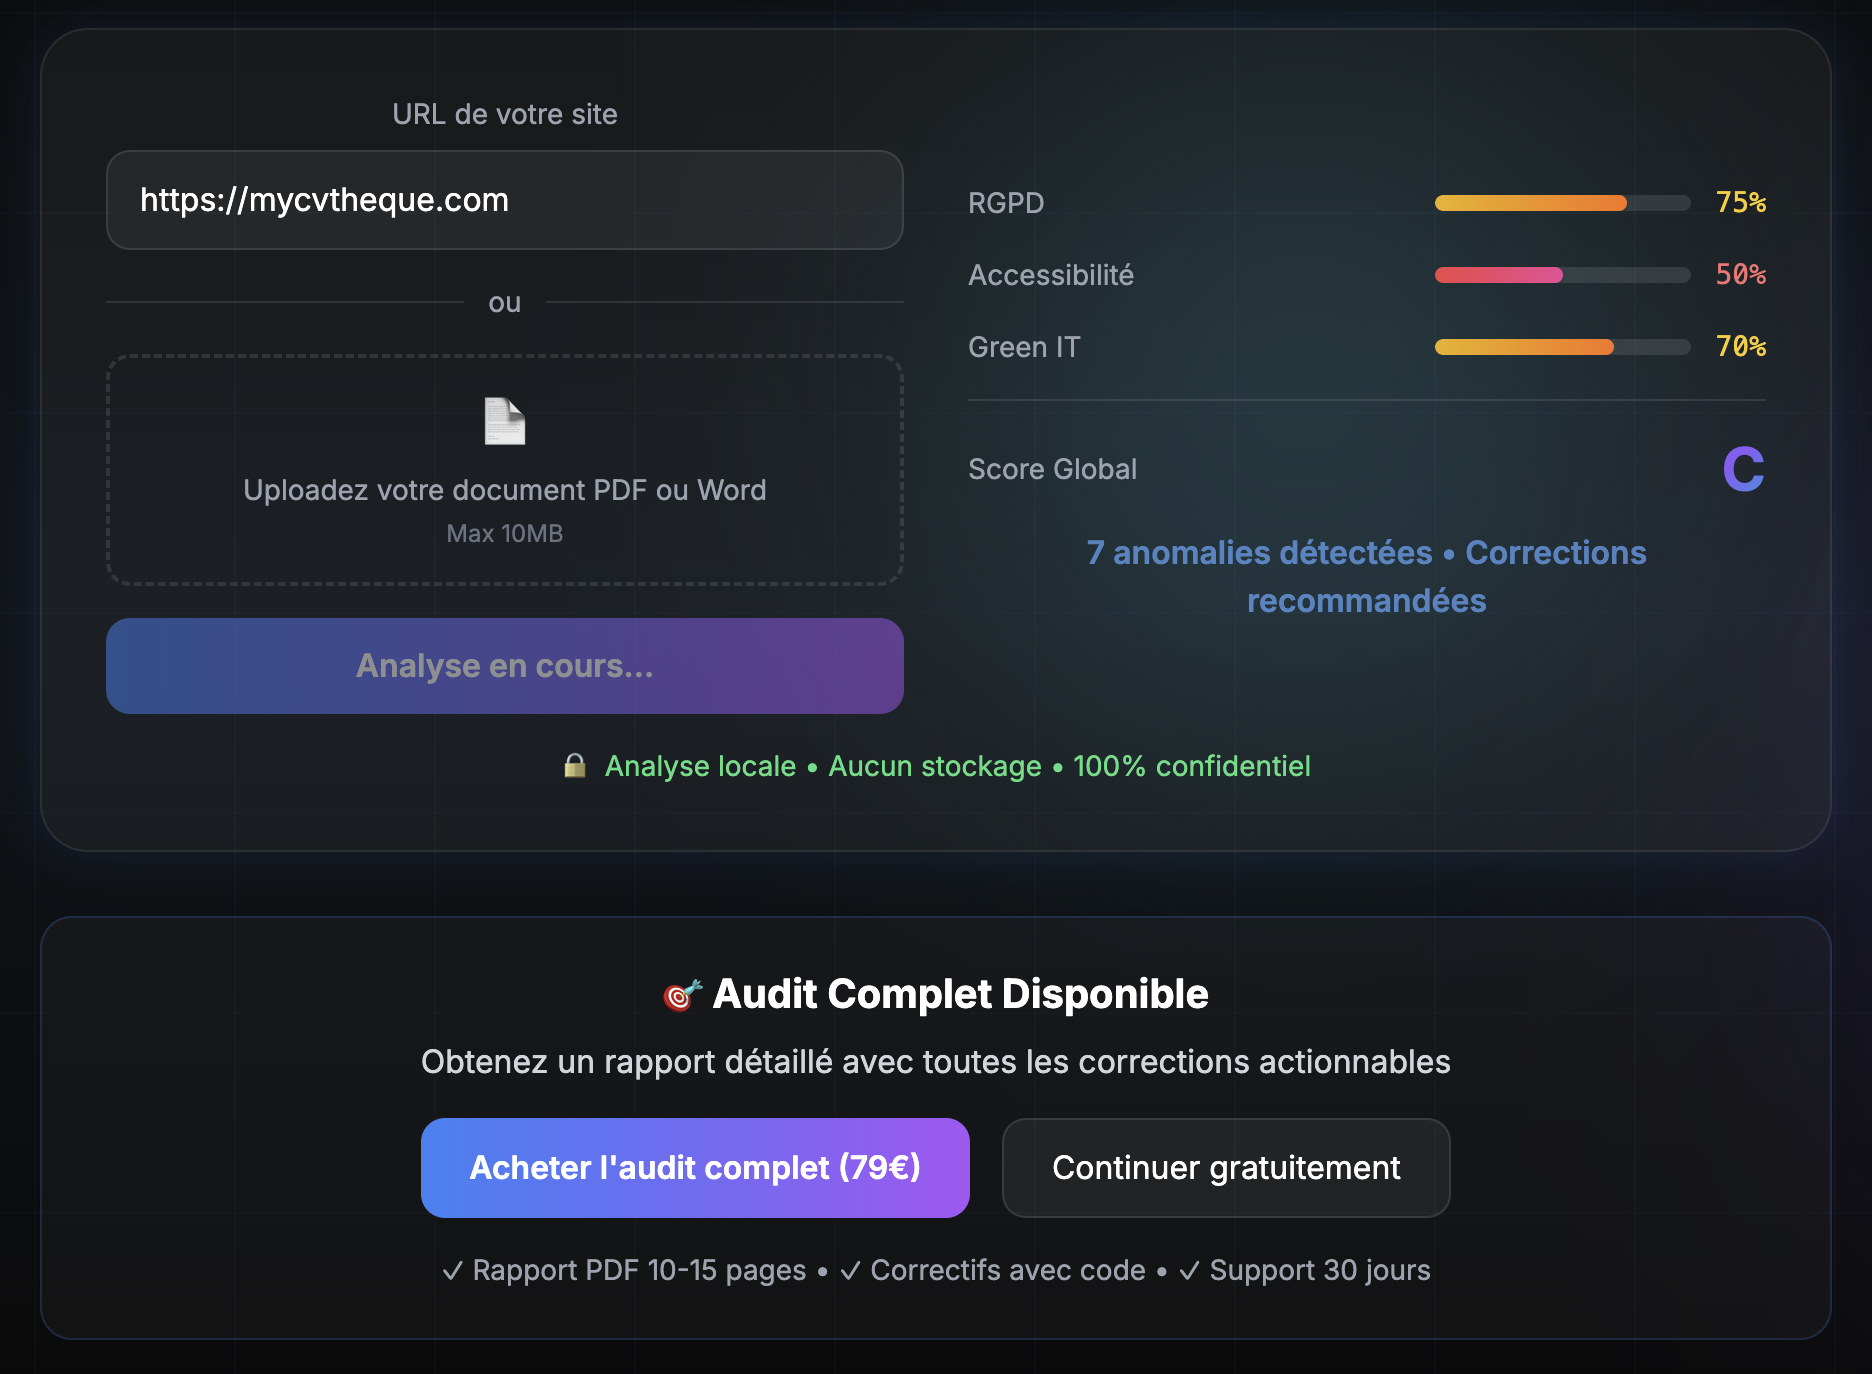Click the padlock icon before 'Analyse locale'

[x=575, y=765]
